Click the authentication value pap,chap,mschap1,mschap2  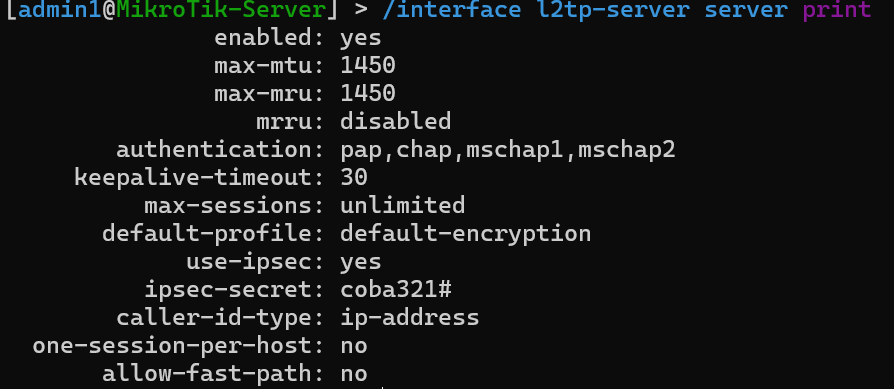pyautogui.click(x=508, y=150)
